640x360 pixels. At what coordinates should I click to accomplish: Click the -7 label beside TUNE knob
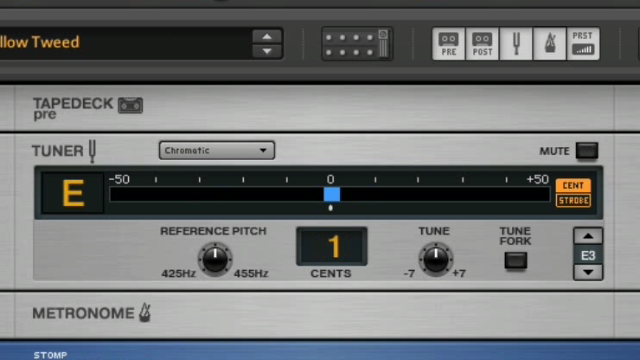coord(409,273)
